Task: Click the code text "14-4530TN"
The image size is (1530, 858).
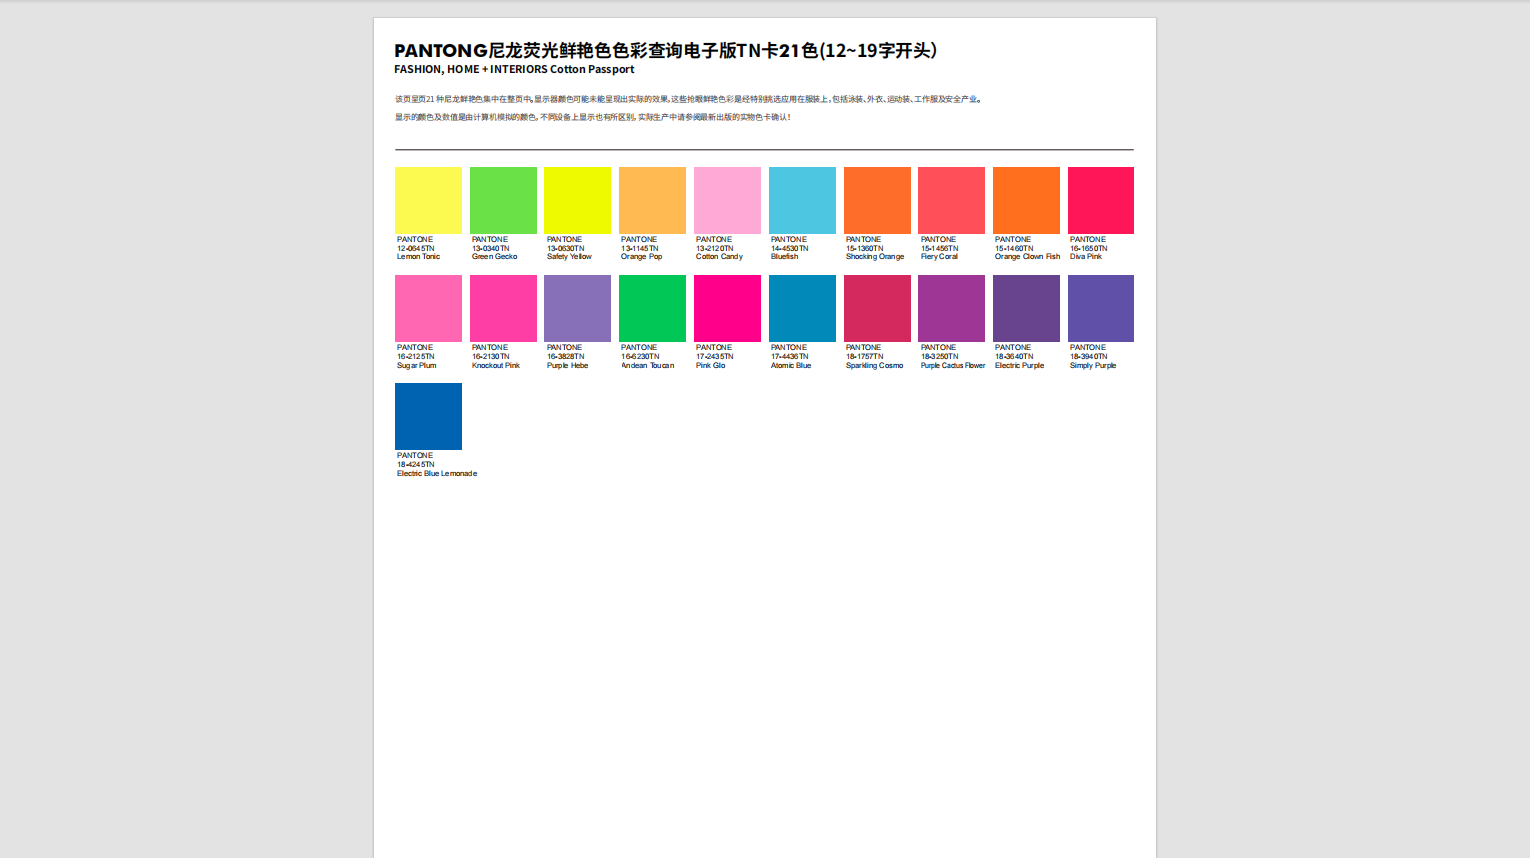Action: [789, 248]
